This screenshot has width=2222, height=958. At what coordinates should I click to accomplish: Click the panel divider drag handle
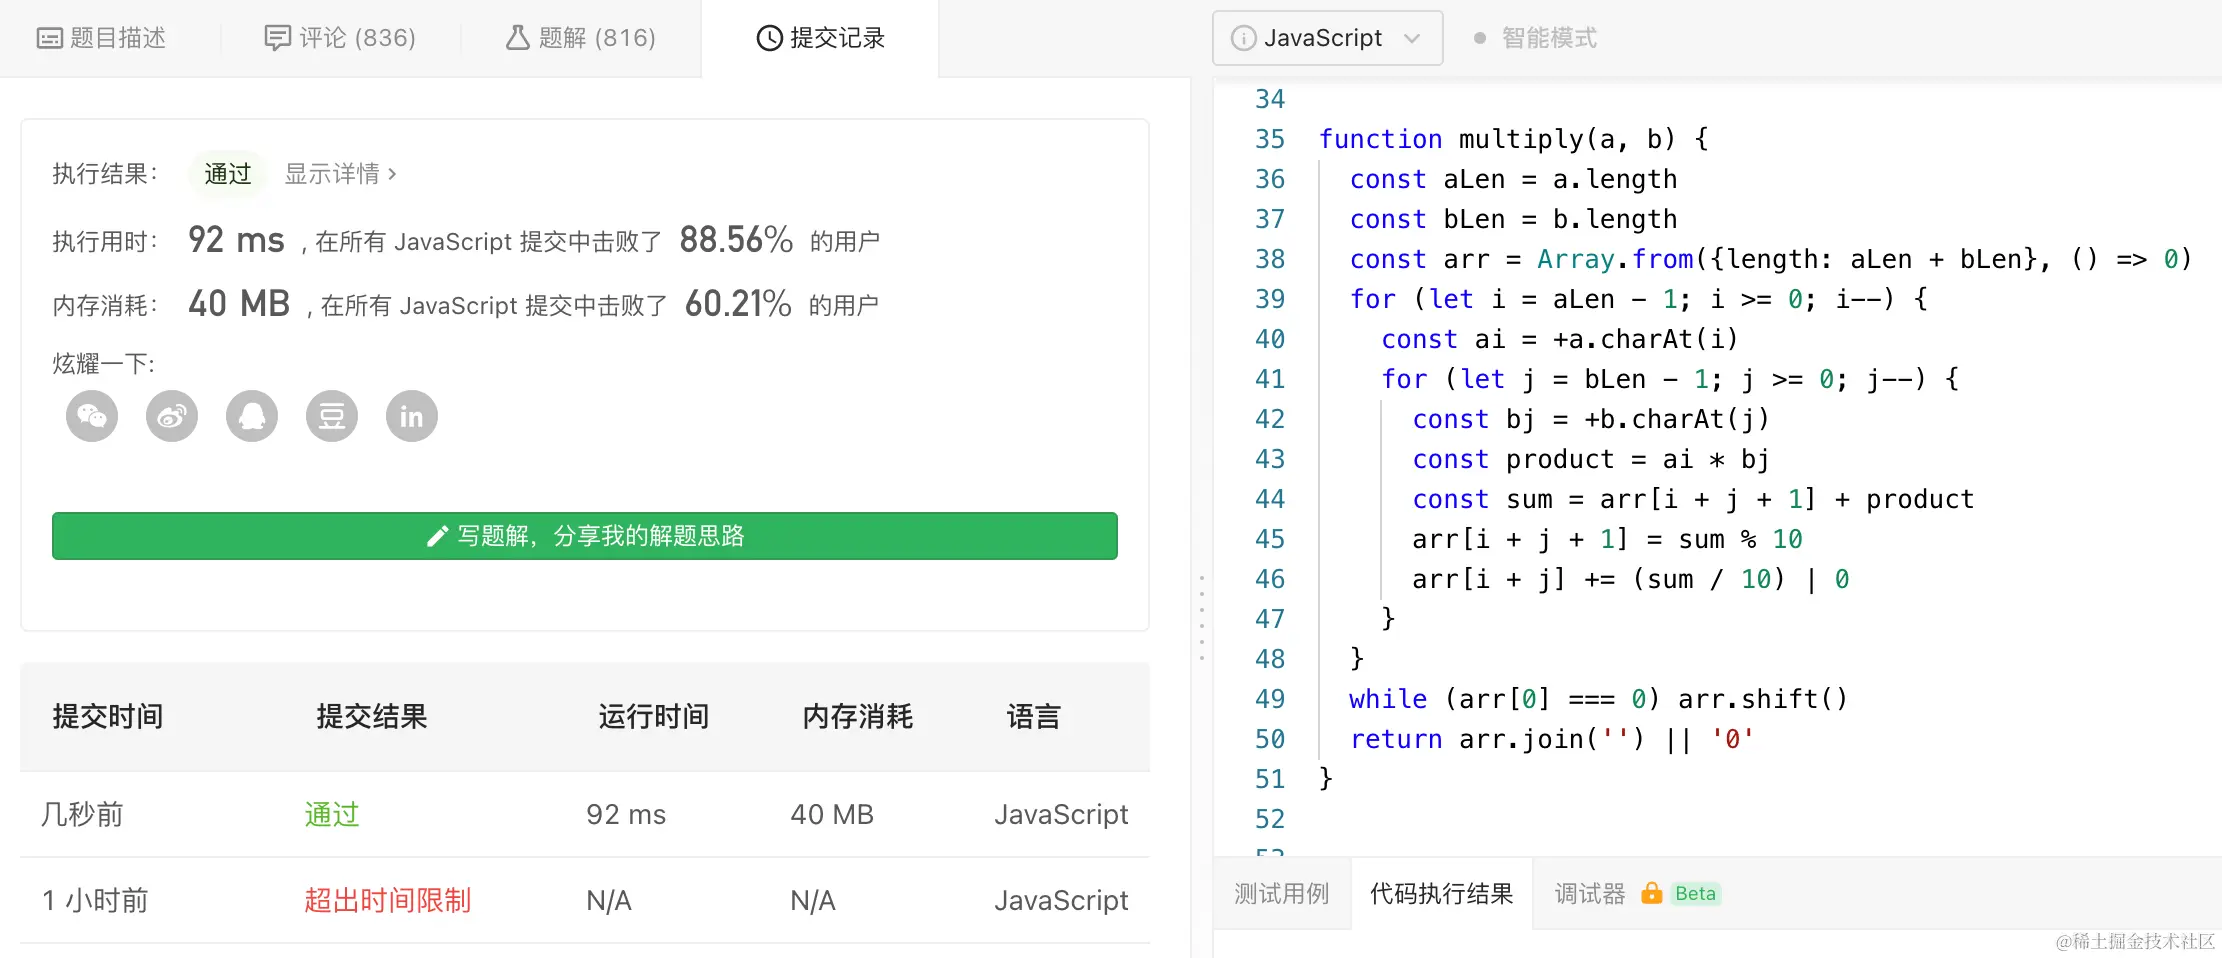tap(1201, 618)
